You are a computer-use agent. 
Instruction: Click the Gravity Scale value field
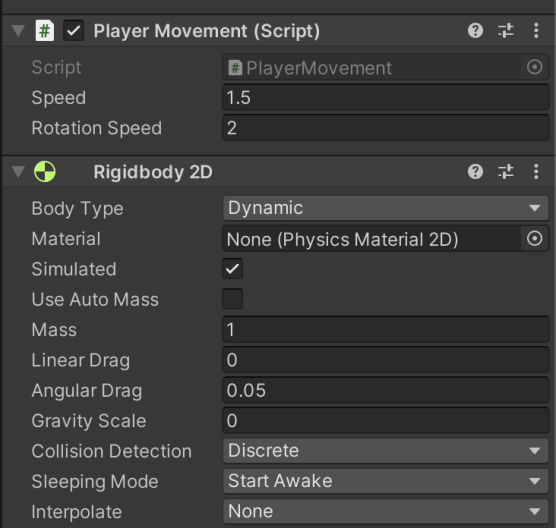coord(386,421)
